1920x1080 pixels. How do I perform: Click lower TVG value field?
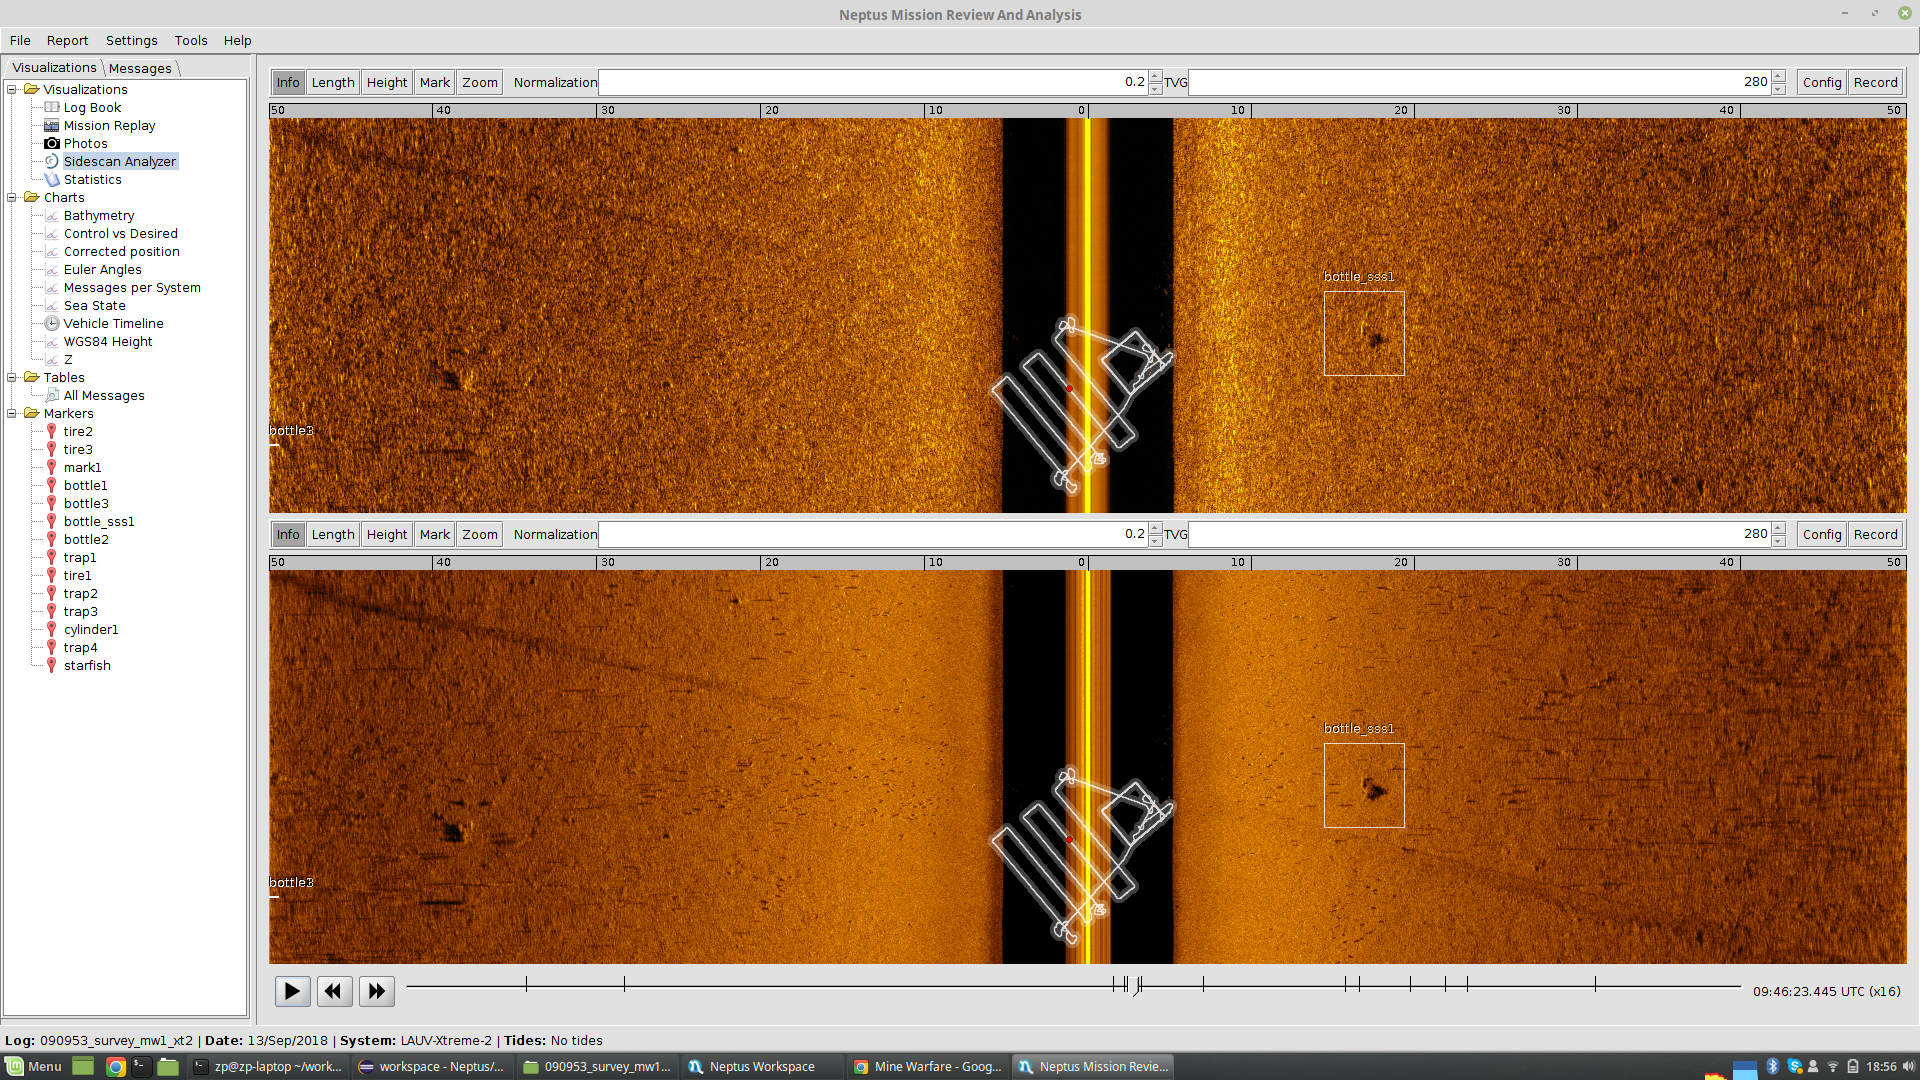pyautogui.click(x=1479, y=534)
